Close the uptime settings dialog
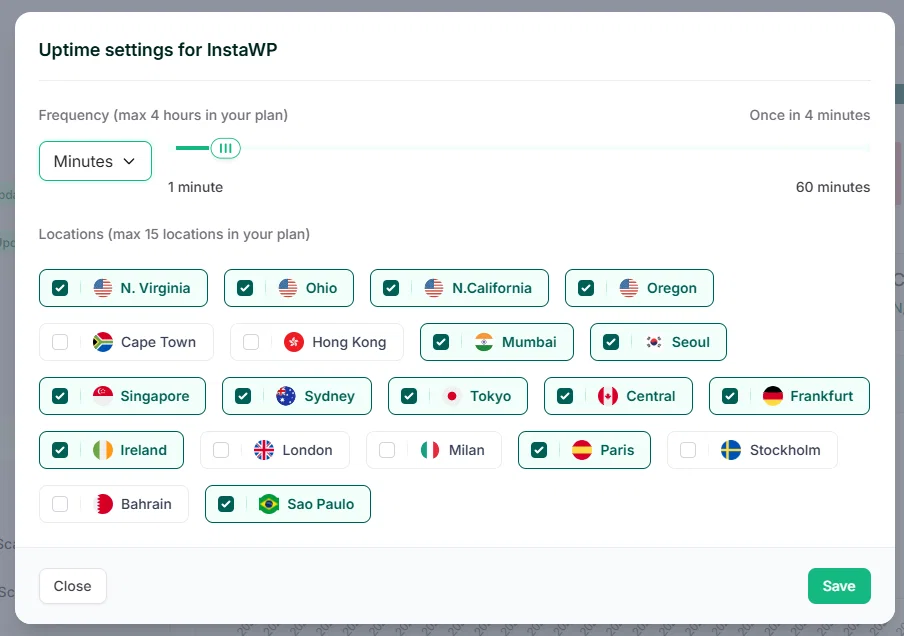Viewport: 904px width, 636px height. (73, 586)
